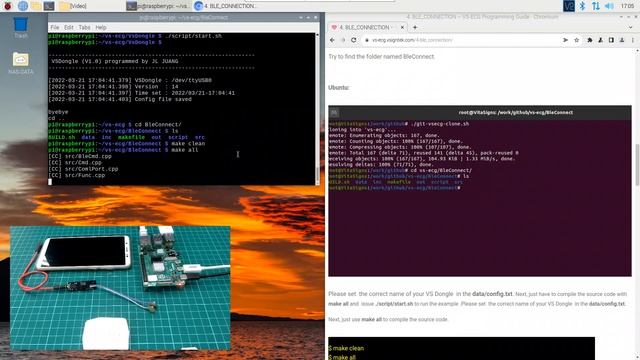Open the Chromium three-dot menu
Viewport: 640px width, 360px height.
(x=633, y=40)
